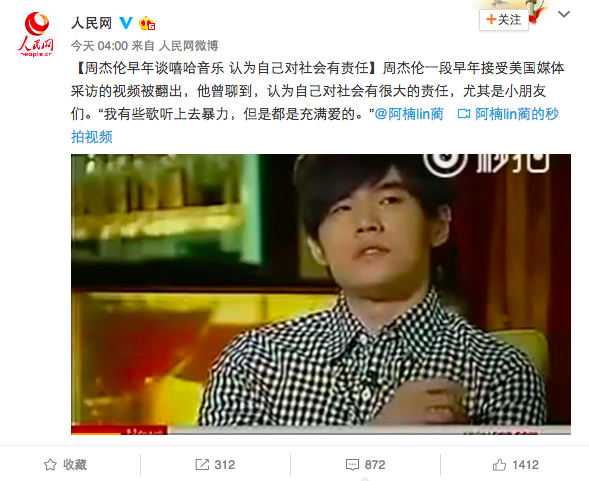This screenshot has width=589, height=481.
Task: Open comments via speech bubble icon
Action: click(352, 465)
